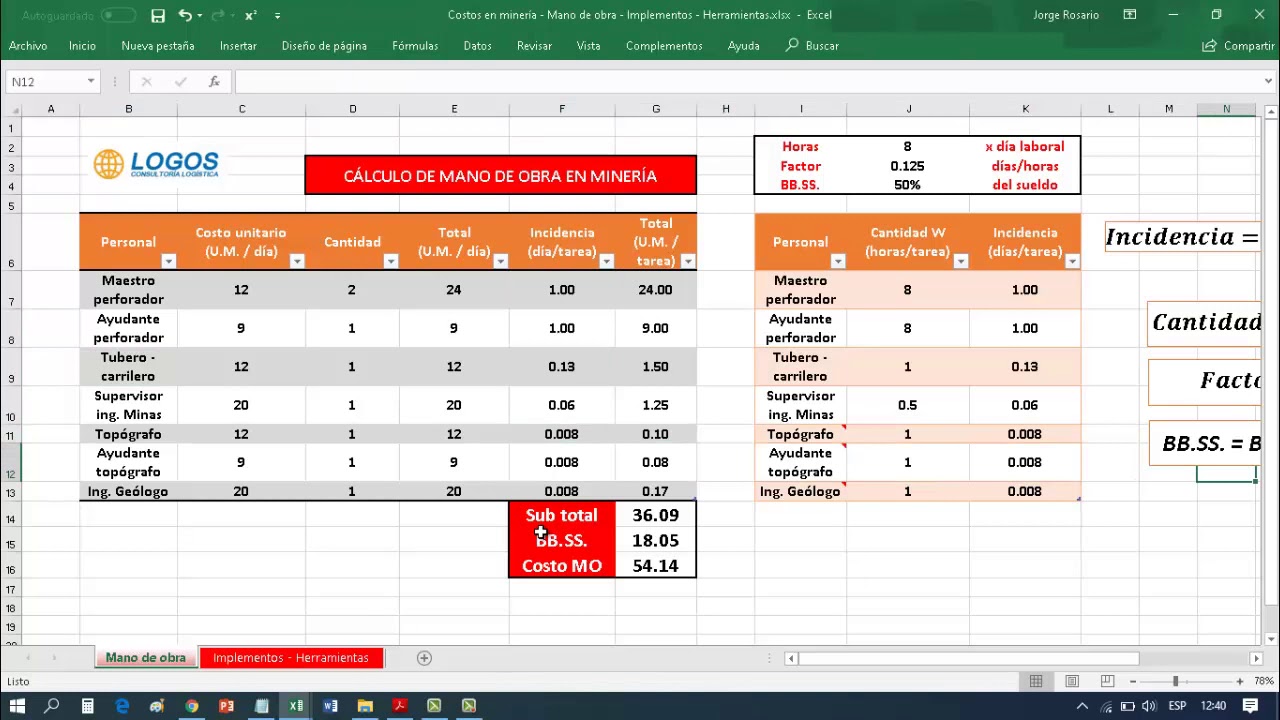Select the Mano de obra sheet tab
This screenshot has width=1280, height=720.
145,658
